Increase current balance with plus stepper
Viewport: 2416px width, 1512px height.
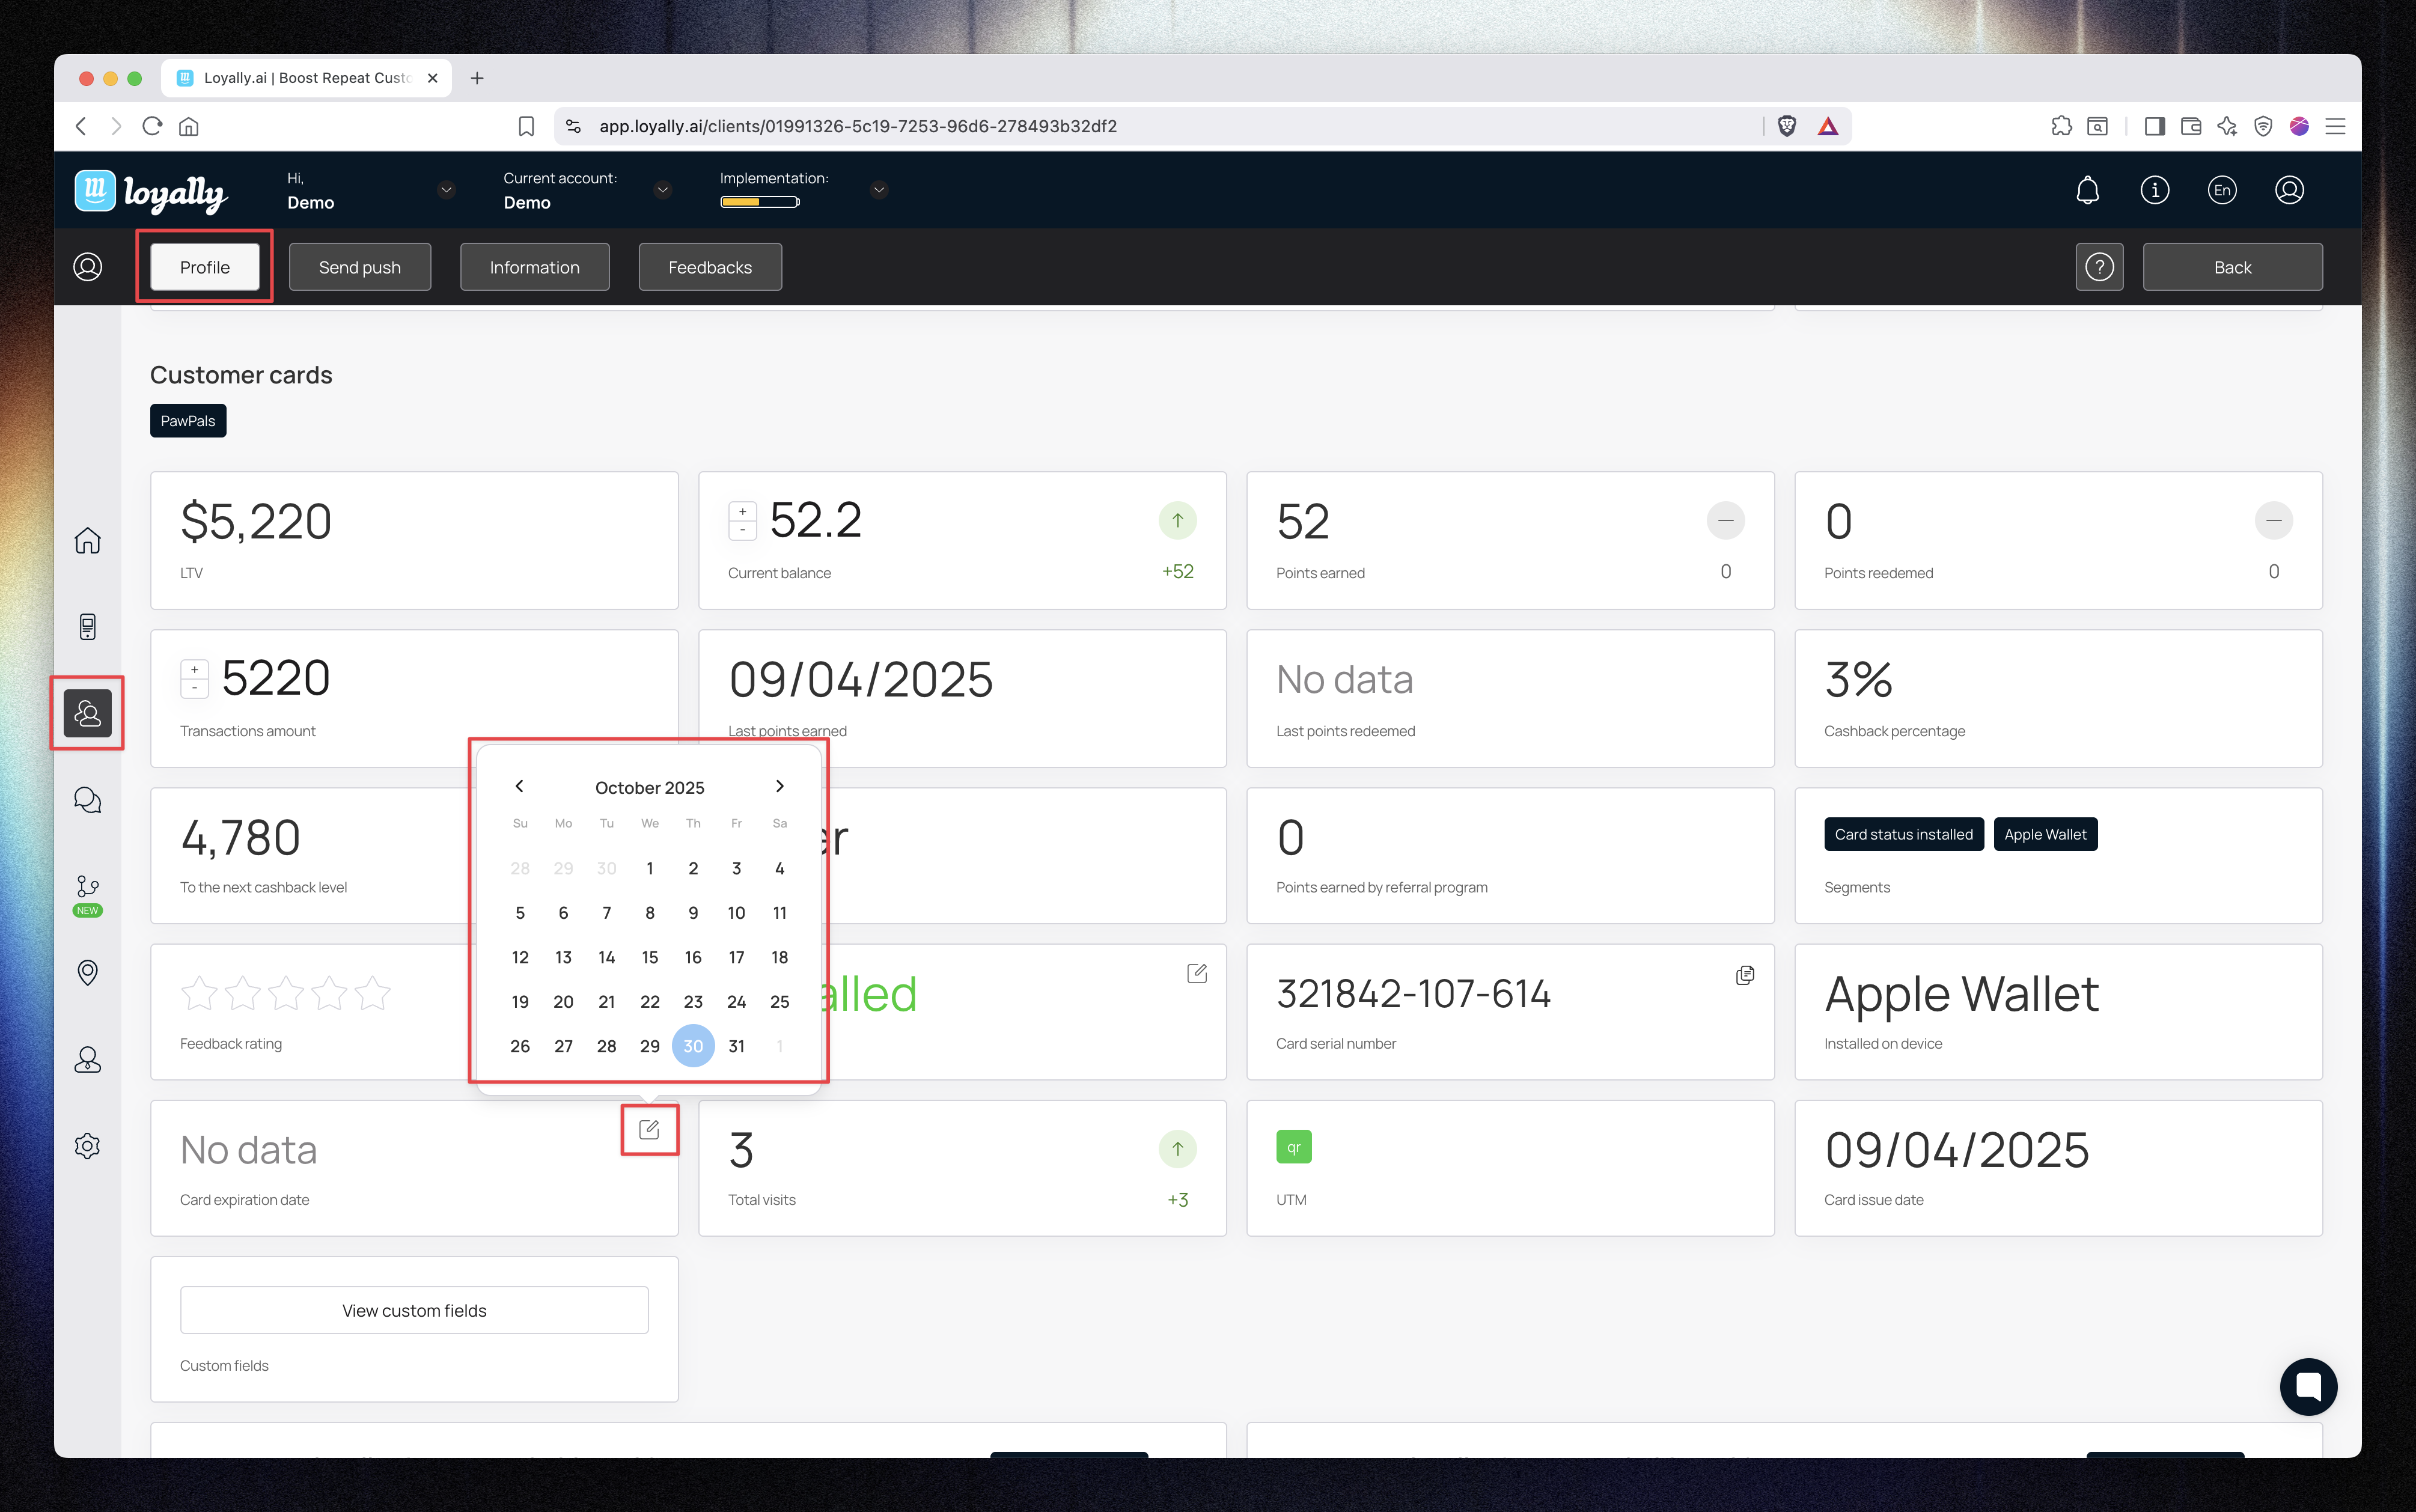pos(742,511)
